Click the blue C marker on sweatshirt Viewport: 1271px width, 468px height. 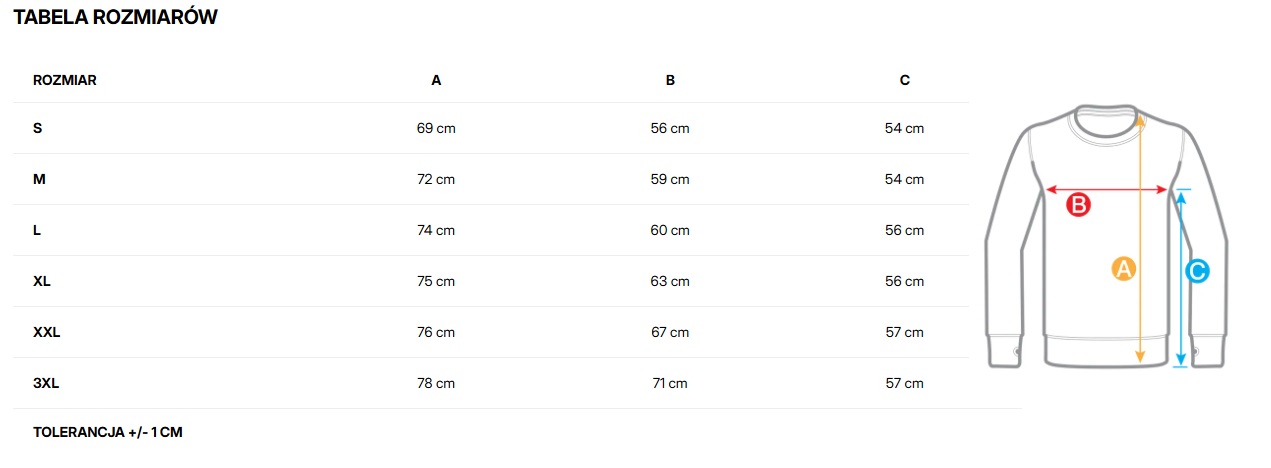[1197, 270]
